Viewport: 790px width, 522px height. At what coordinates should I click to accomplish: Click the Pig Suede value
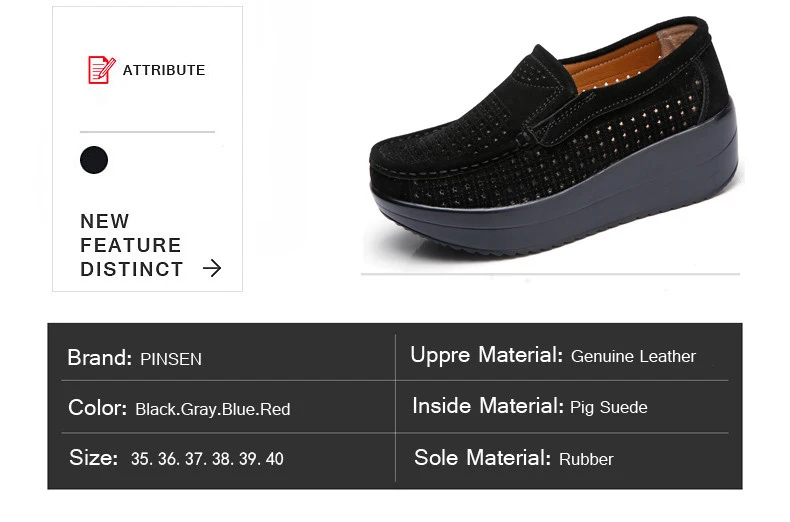pos(609,407)
